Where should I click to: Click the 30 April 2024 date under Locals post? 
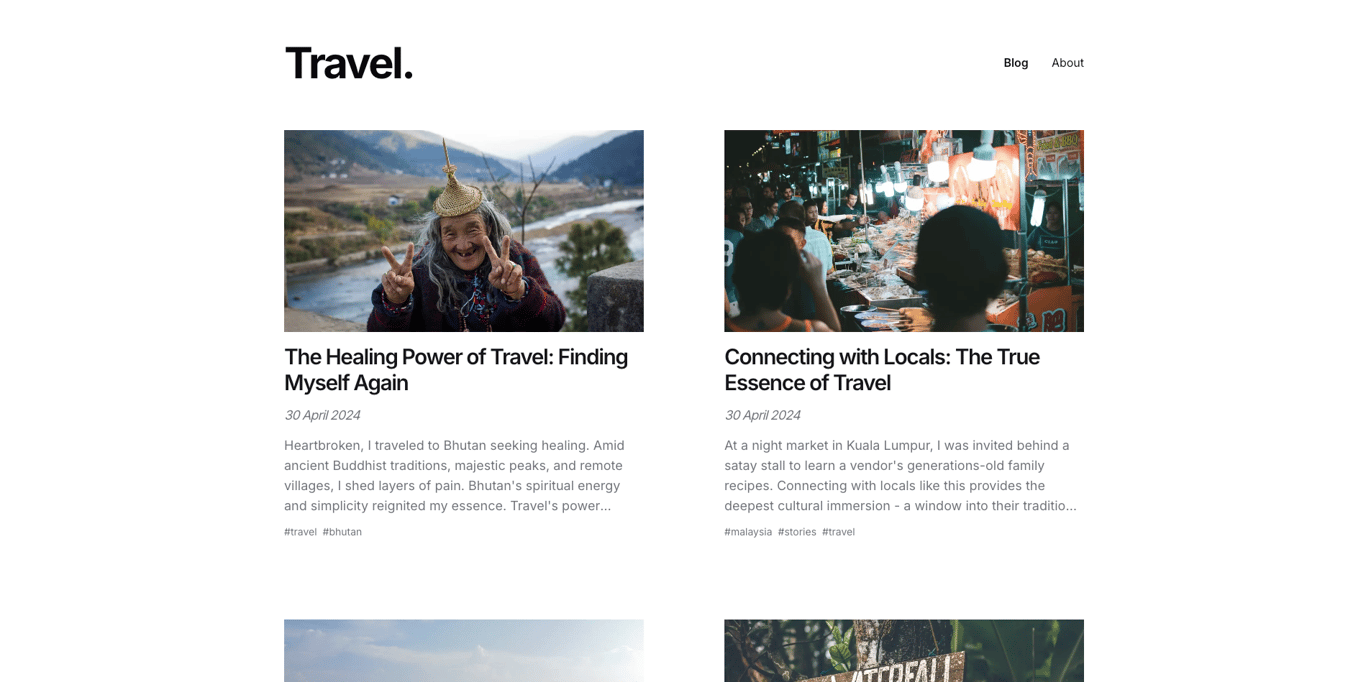tap(762, 415)
